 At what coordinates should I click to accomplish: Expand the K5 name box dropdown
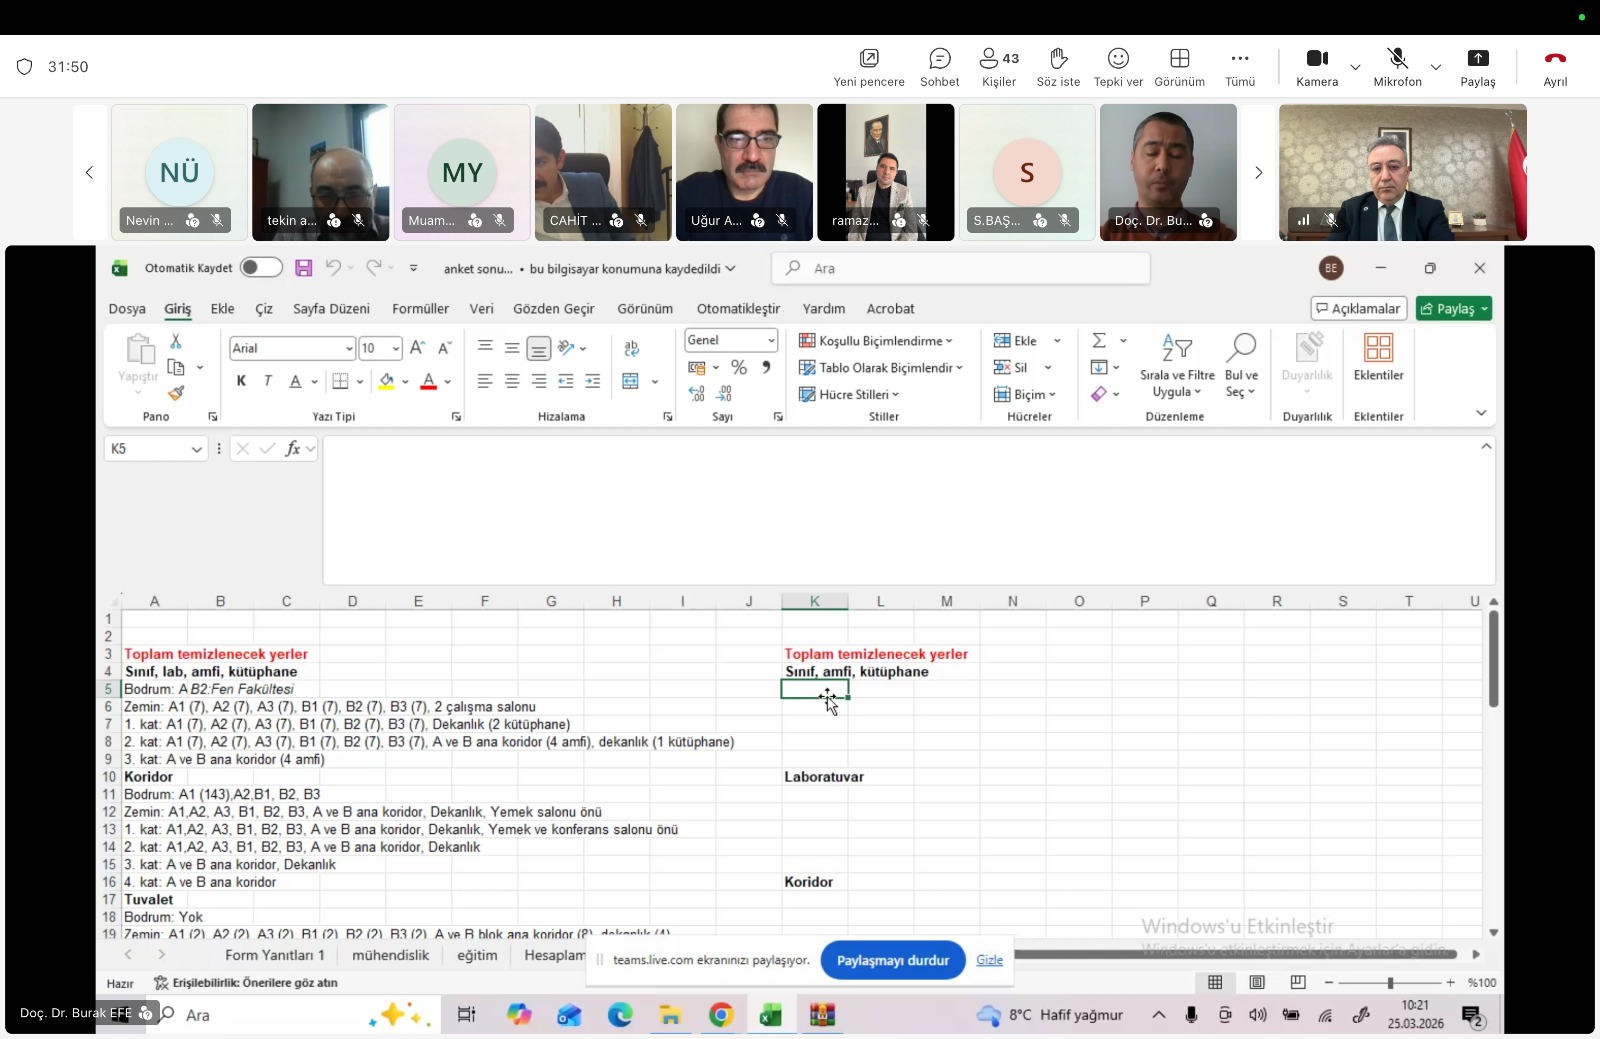[x=196, y=450]
